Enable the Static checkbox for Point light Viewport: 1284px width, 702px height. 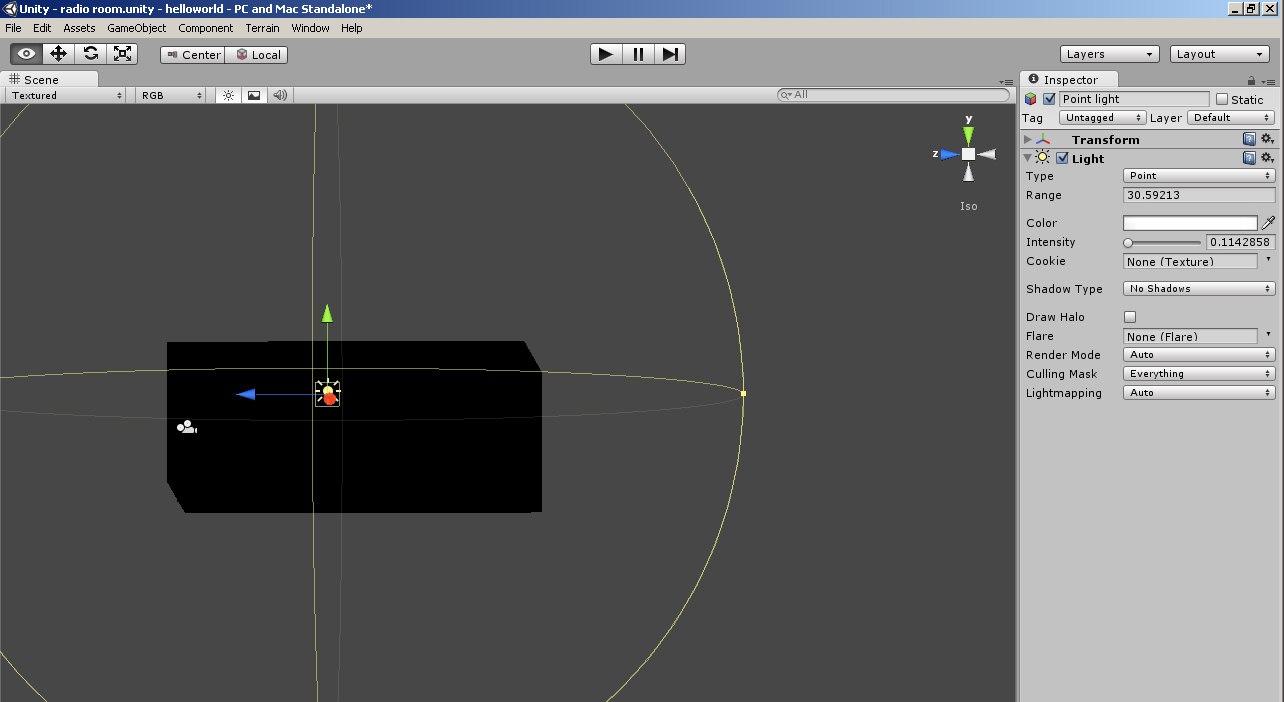click(x=1222, y=99)
